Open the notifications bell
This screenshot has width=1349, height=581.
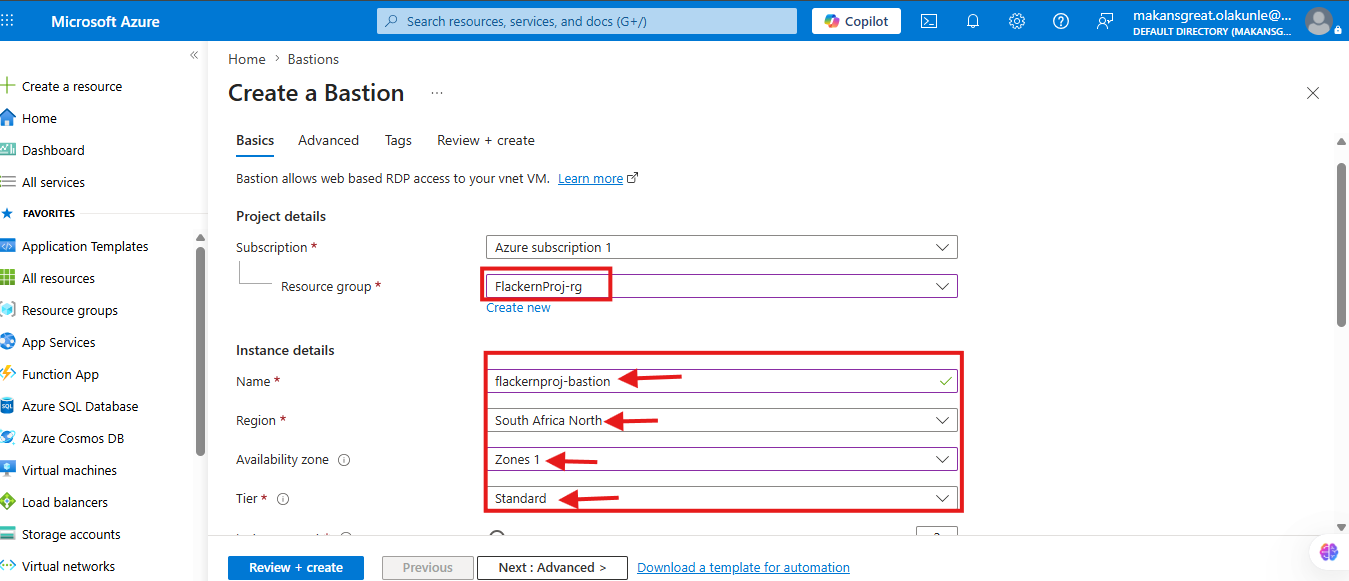[973, 21]
